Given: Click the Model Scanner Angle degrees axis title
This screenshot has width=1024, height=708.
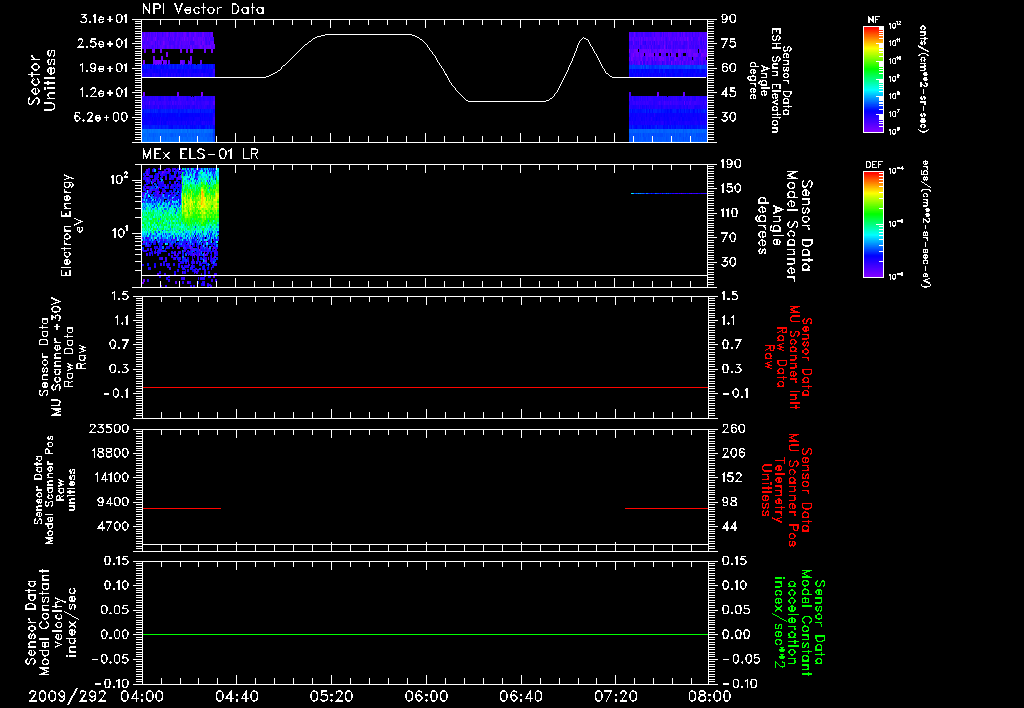Looking at the screenshot, I should 784,225.
